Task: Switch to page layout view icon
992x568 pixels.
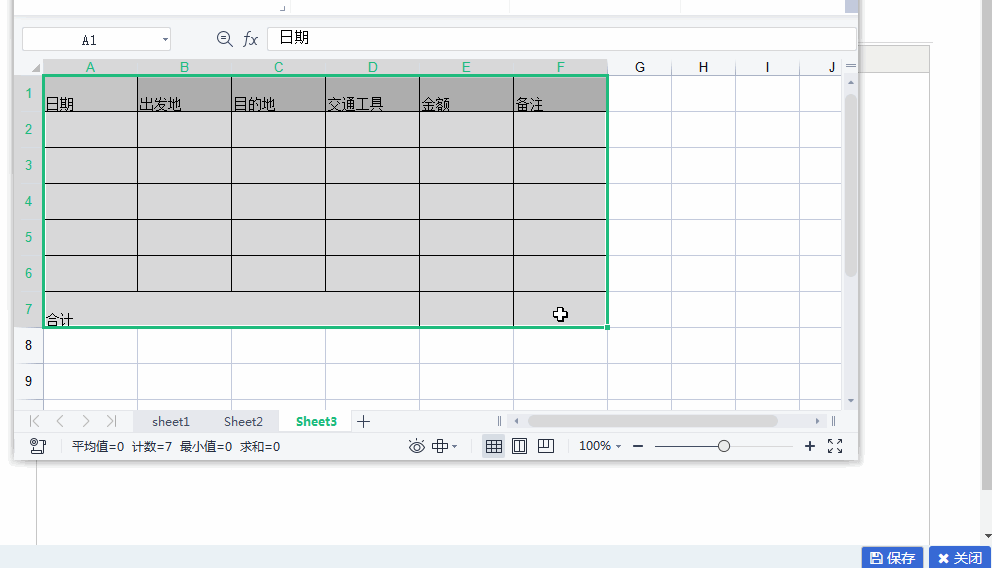Action: pos(519,447)
